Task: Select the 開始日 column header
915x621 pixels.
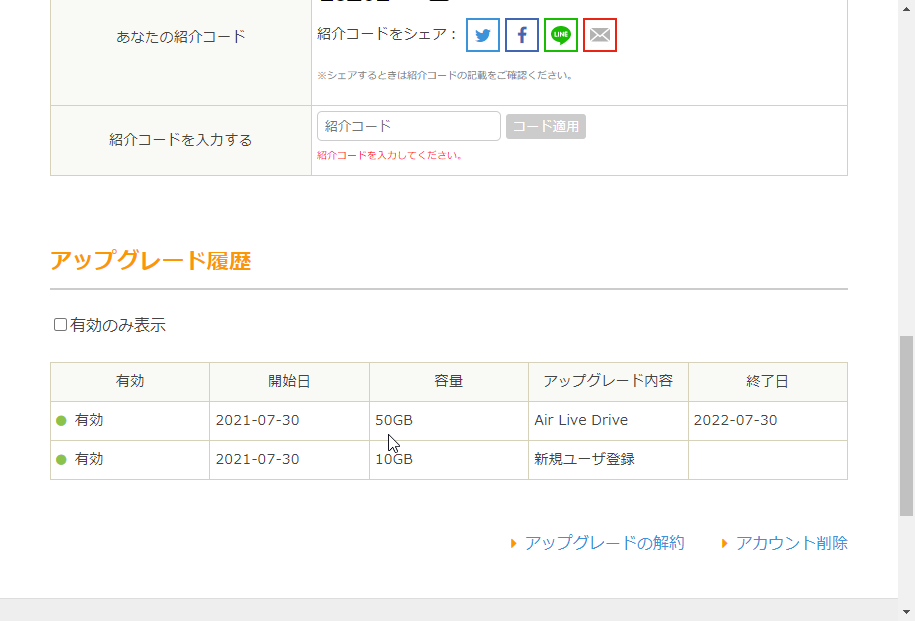Action: (289, 381)
